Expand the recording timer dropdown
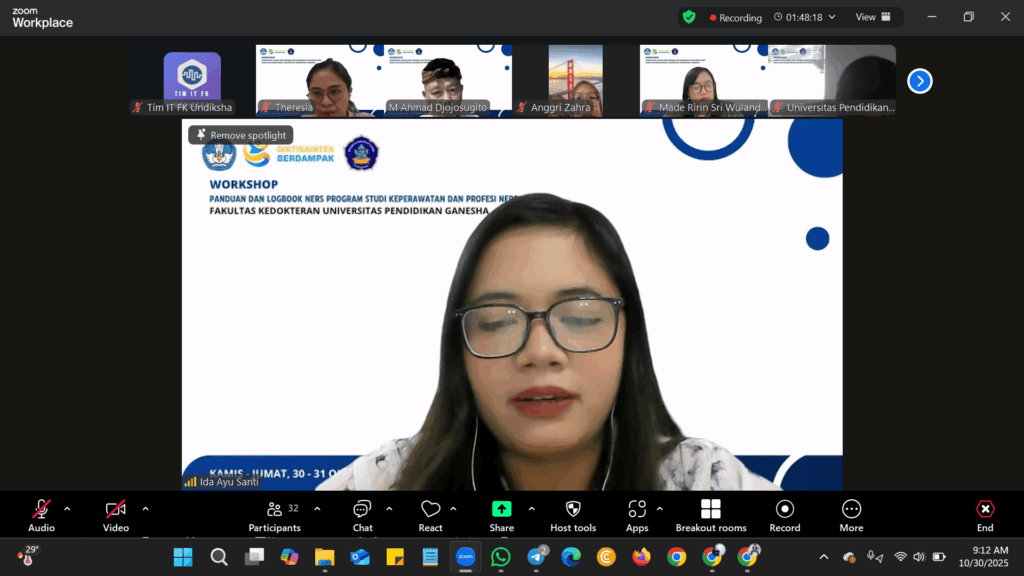 [x=832, y=17]
